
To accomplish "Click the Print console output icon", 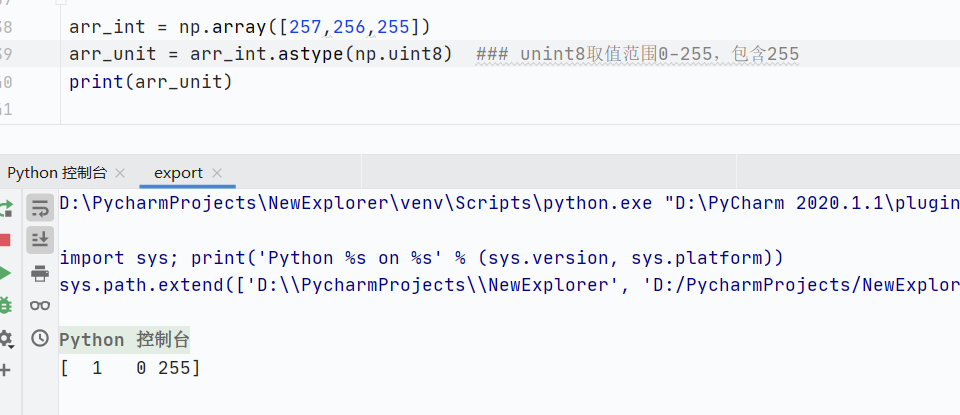I will 40,272.
